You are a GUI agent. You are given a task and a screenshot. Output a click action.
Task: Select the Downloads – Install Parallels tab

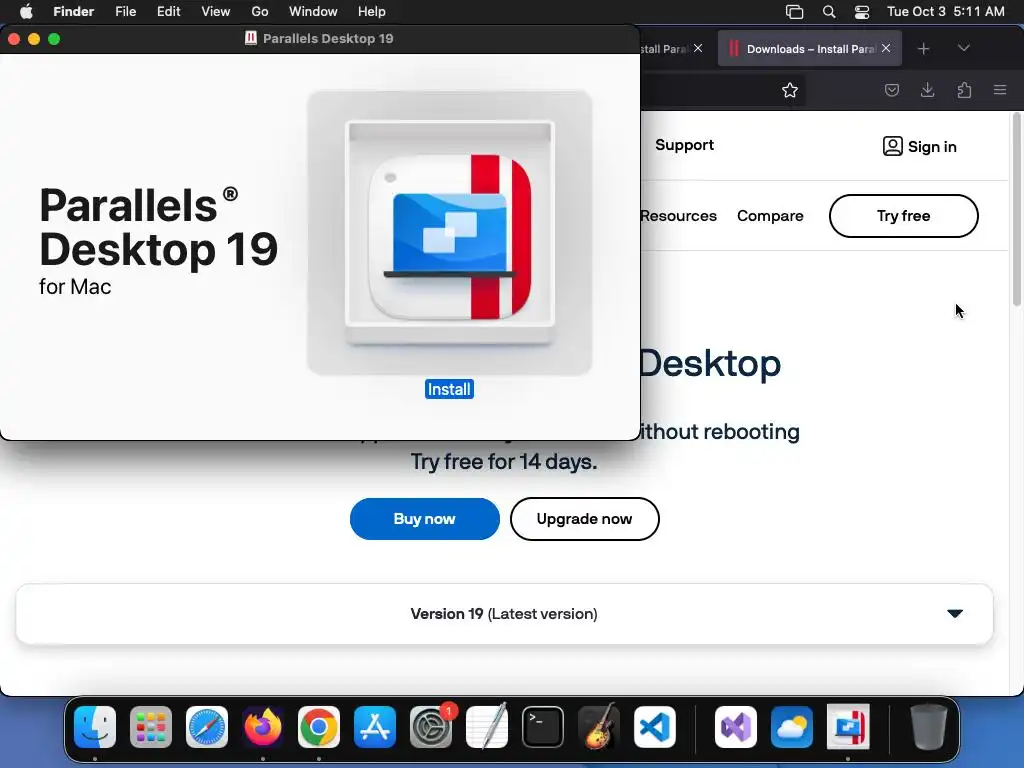coord(810,48)
